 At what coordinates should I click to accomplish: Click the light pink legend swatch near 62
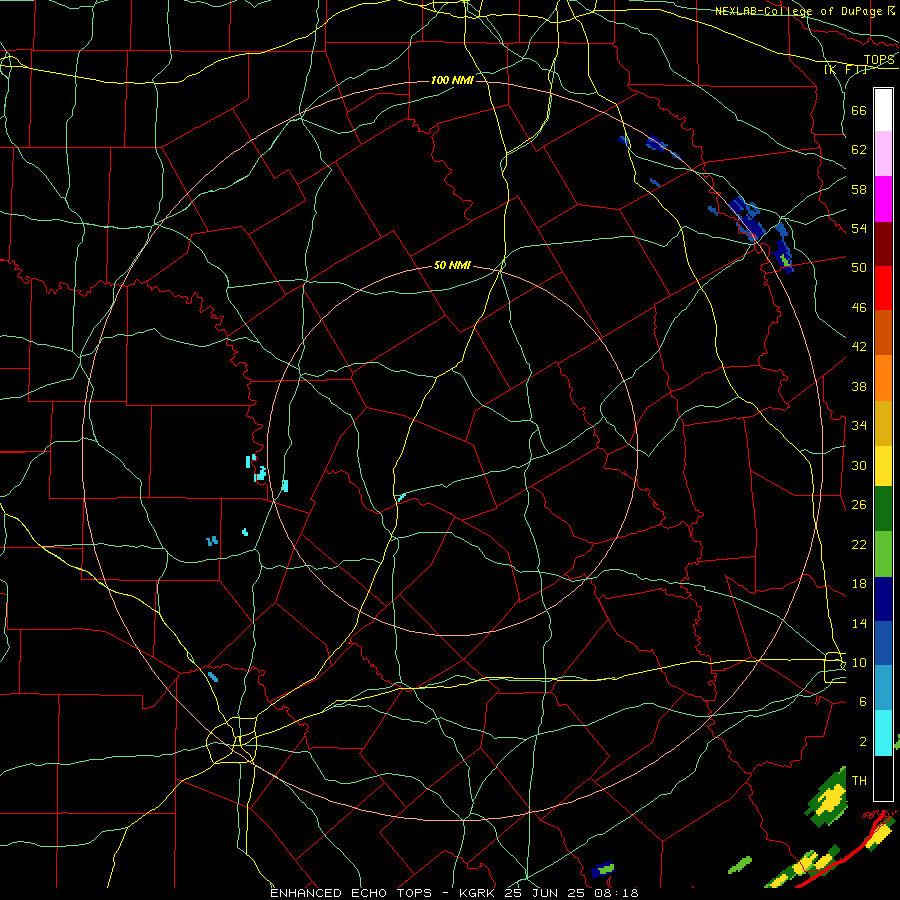point(883,154)
